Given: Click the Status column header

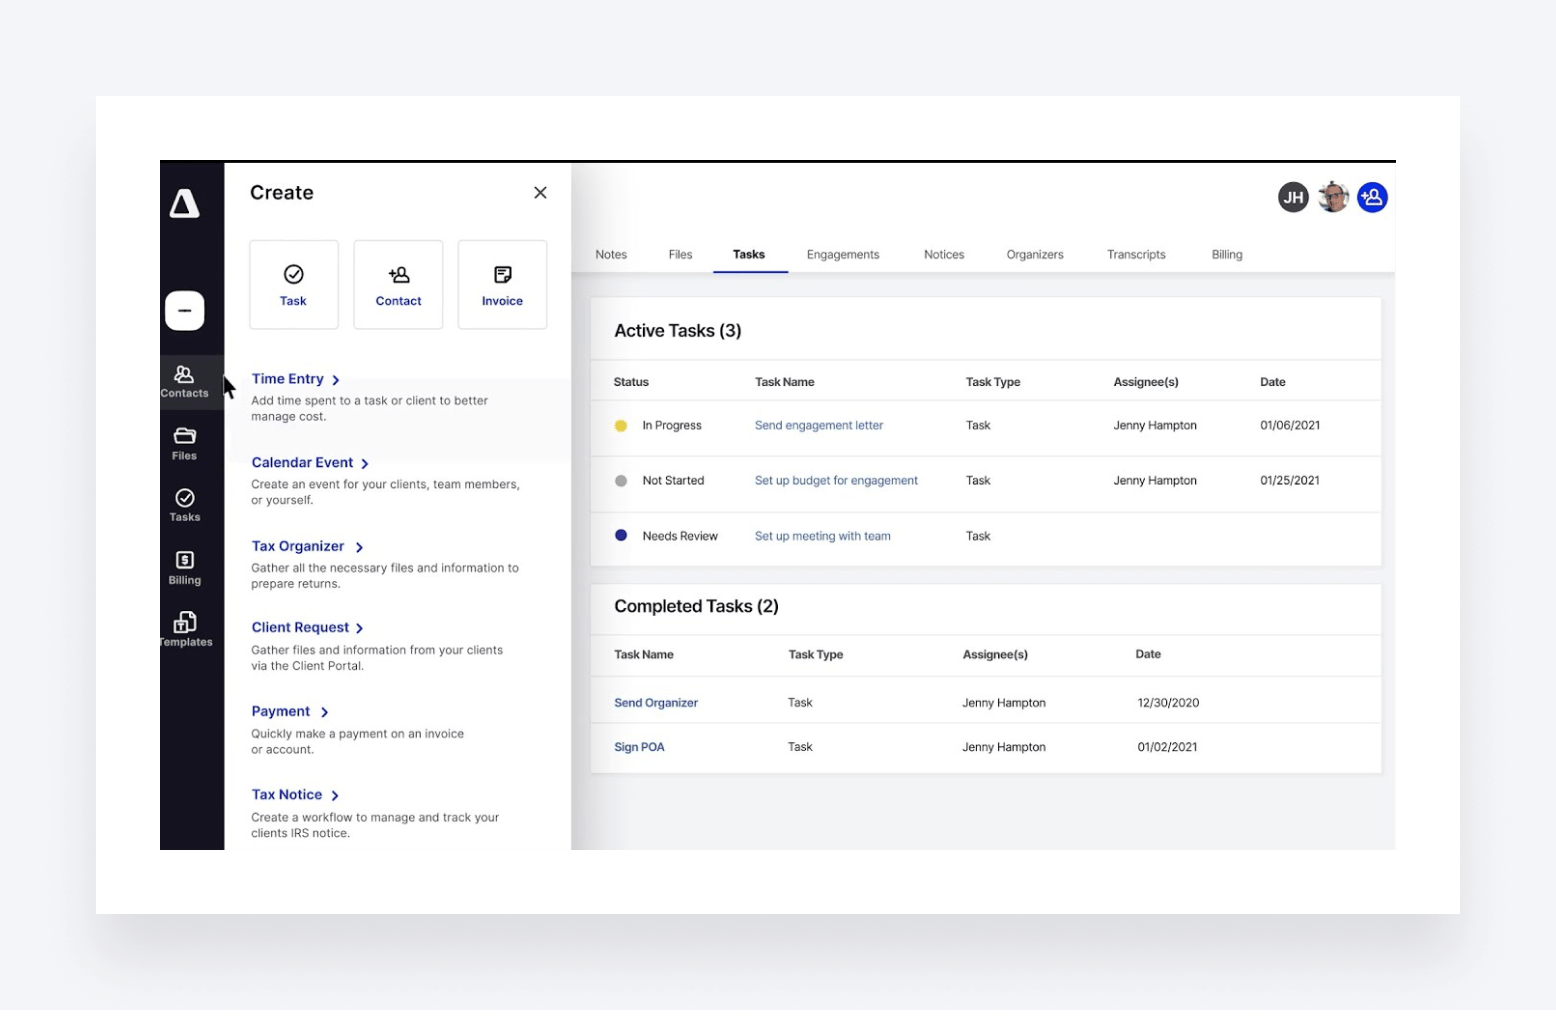Looking at the screenshot, I should click(x=631, y=382).
